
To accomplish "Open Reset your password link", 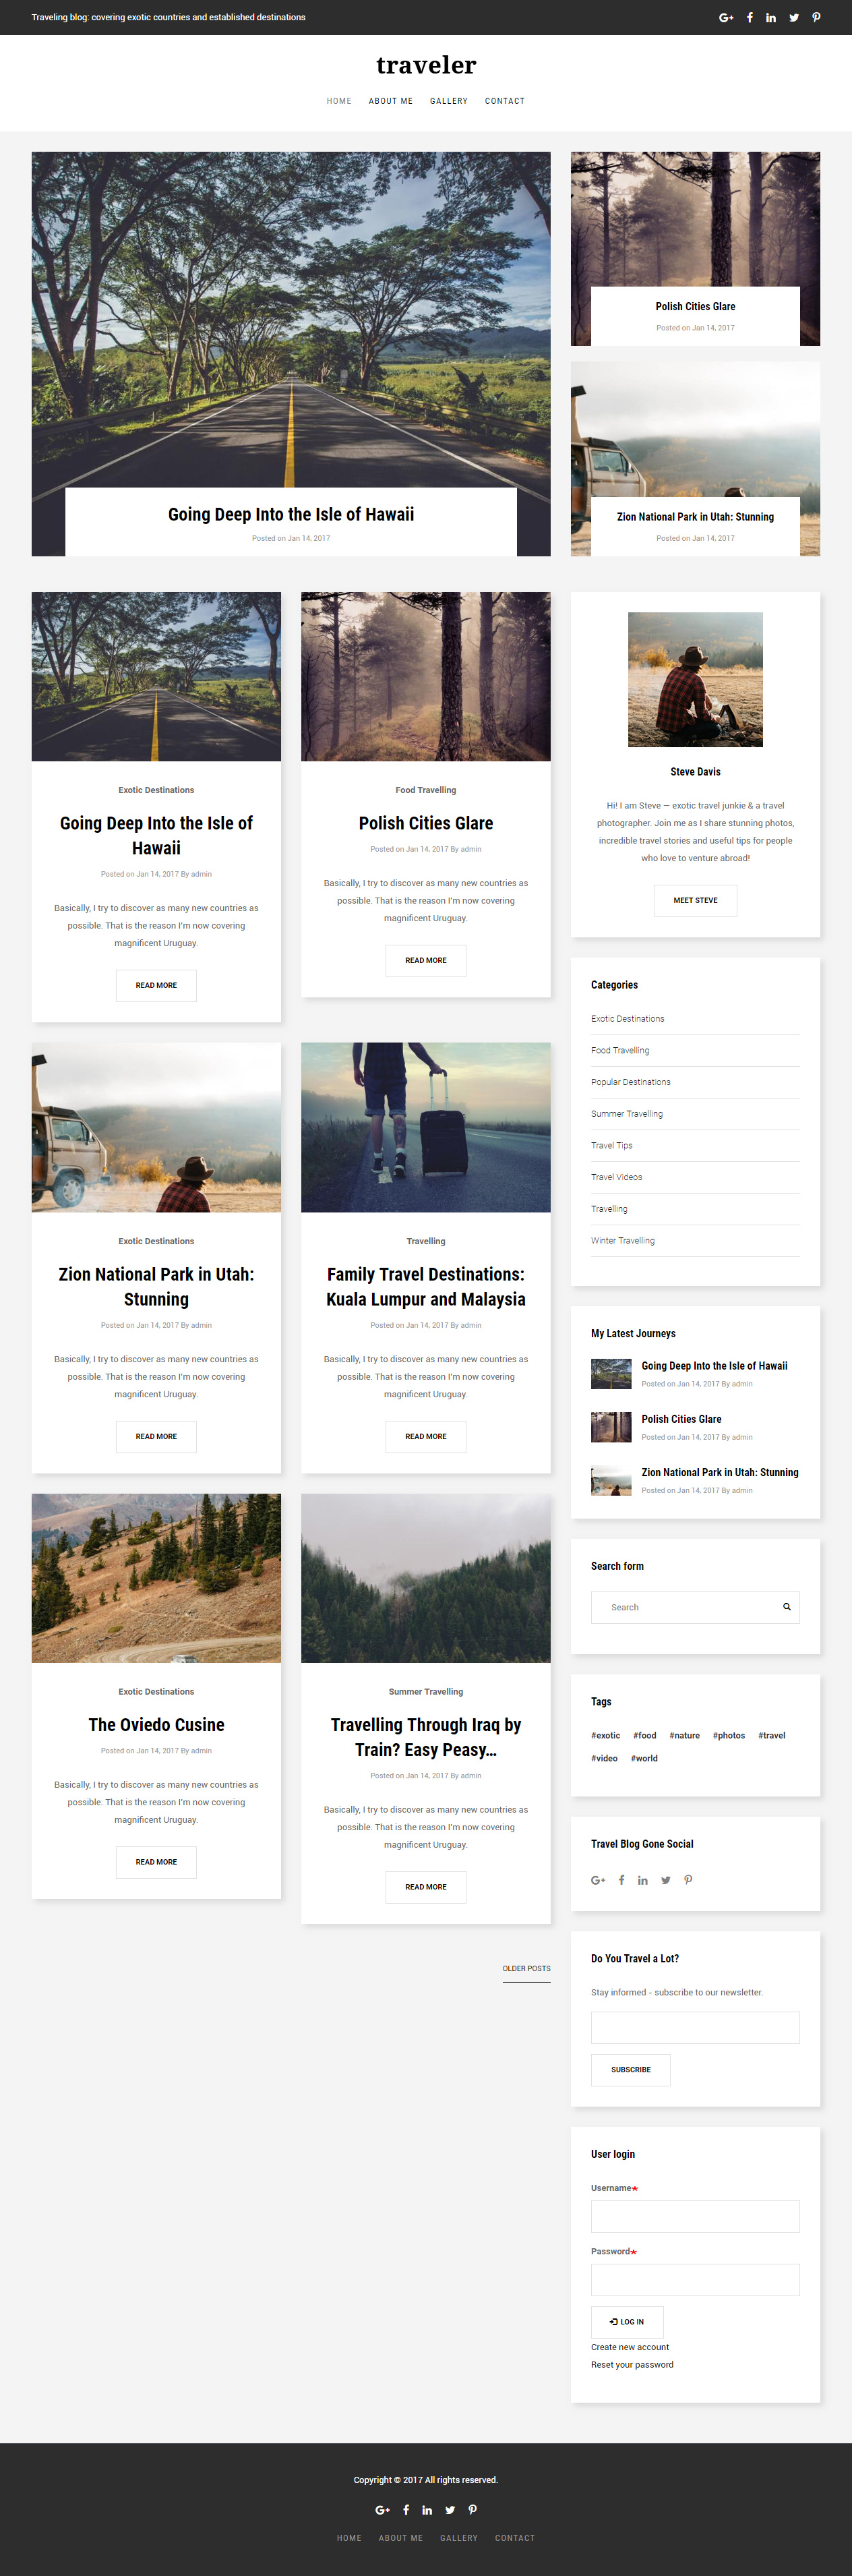I will [632, 2365].
